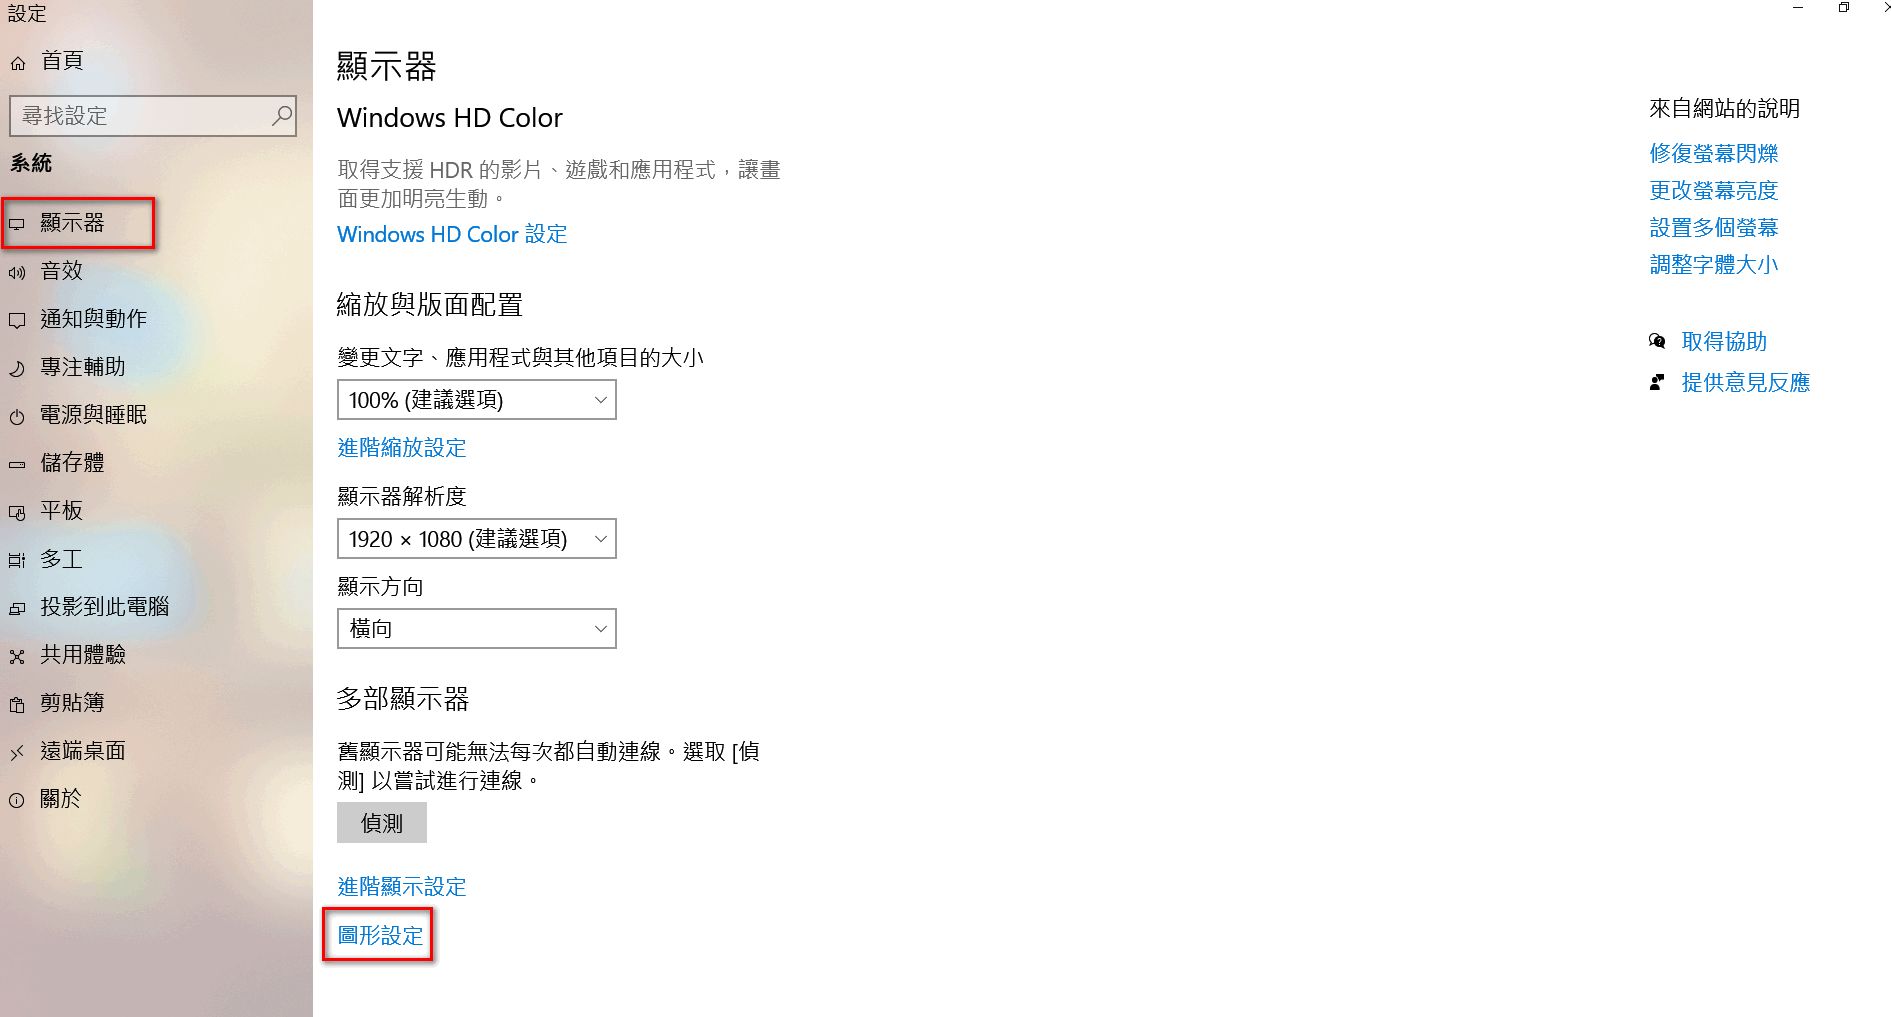Click the 剪貼簿 clipboard icon
Viewport: 1891px width, 1017px height.
click(17, 704)
